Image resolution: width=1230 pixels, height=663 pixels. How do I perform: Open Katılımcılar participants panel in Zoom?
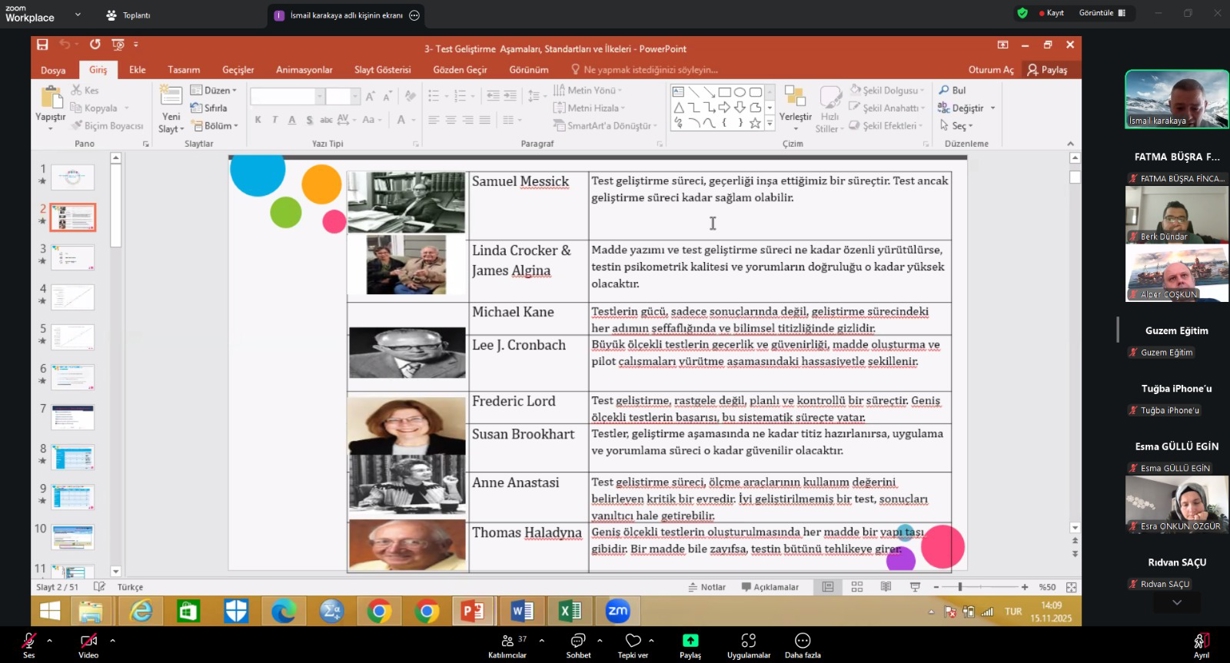click(x=507, y=641)
